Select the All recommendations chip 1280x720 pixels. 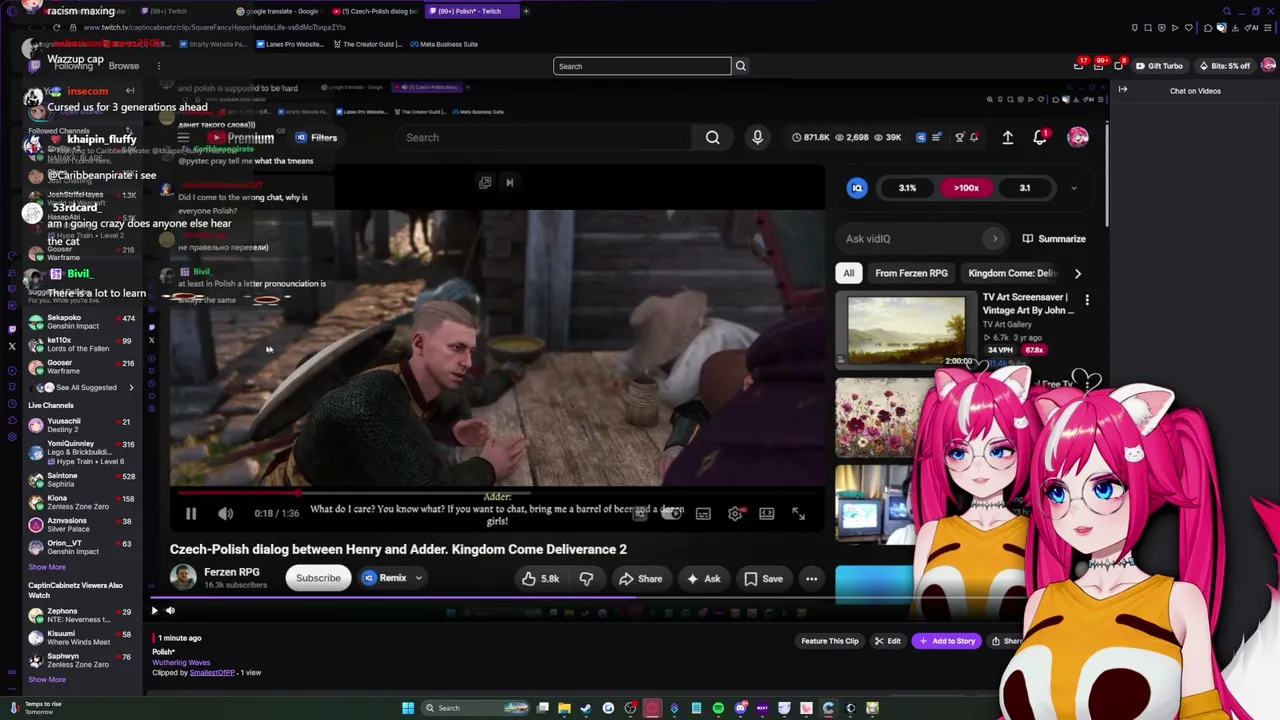coord(849,273)
